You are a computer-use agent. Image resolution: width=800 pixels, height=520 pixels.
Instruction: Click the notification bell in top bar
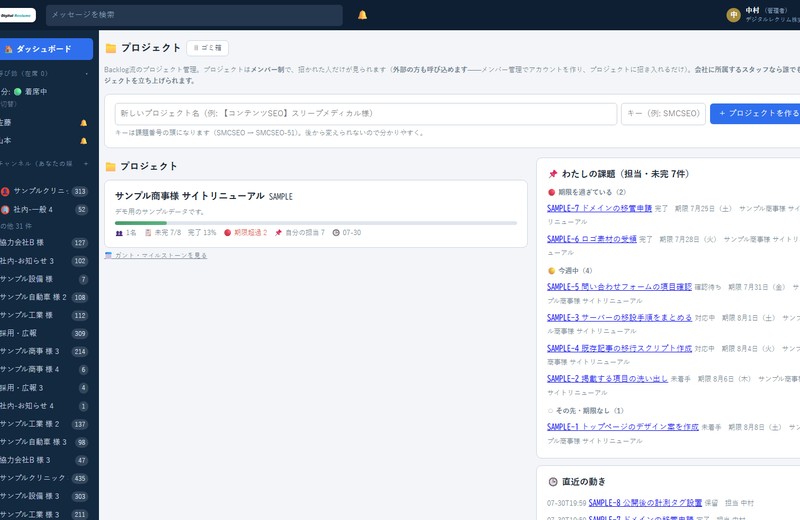(x=362, y=15)
